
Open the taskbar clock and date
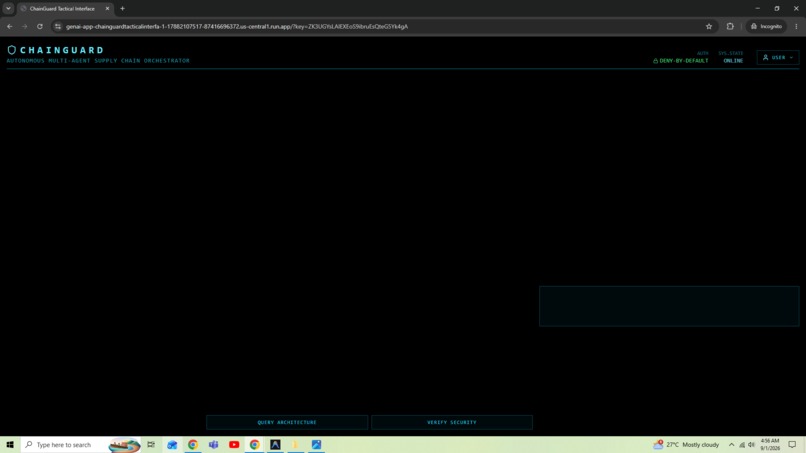770,445
